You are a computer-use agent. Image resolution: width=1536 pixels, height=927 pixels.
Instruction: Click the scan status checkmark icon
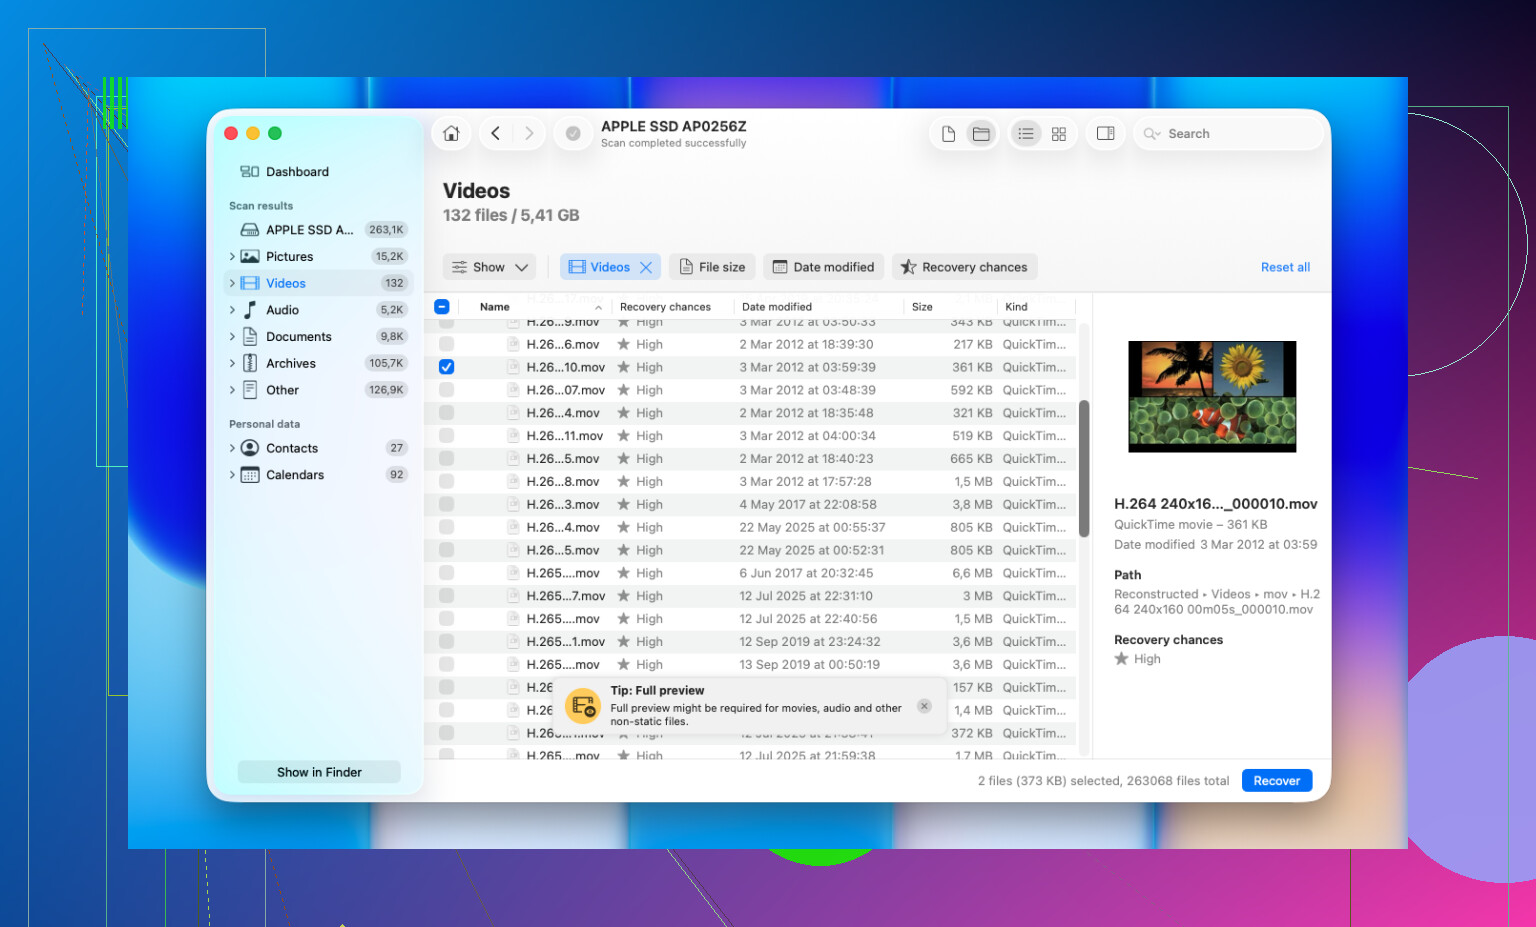[573, 133]
